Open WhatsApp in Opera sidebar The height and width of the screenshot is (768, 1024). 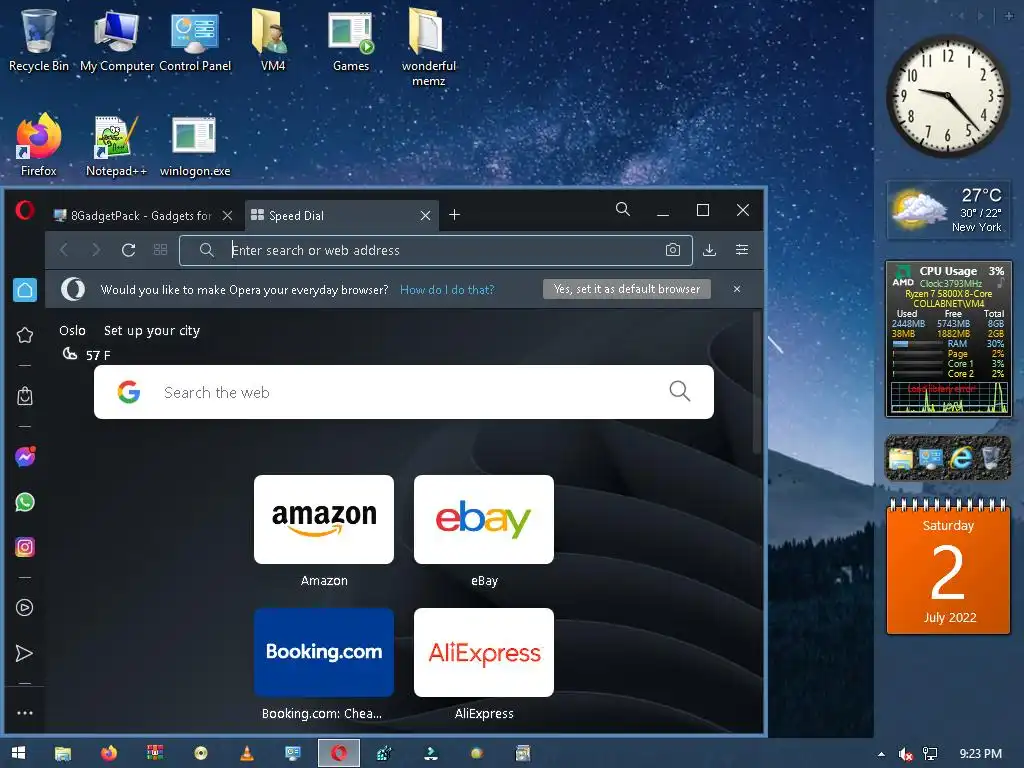pos(25,502)
